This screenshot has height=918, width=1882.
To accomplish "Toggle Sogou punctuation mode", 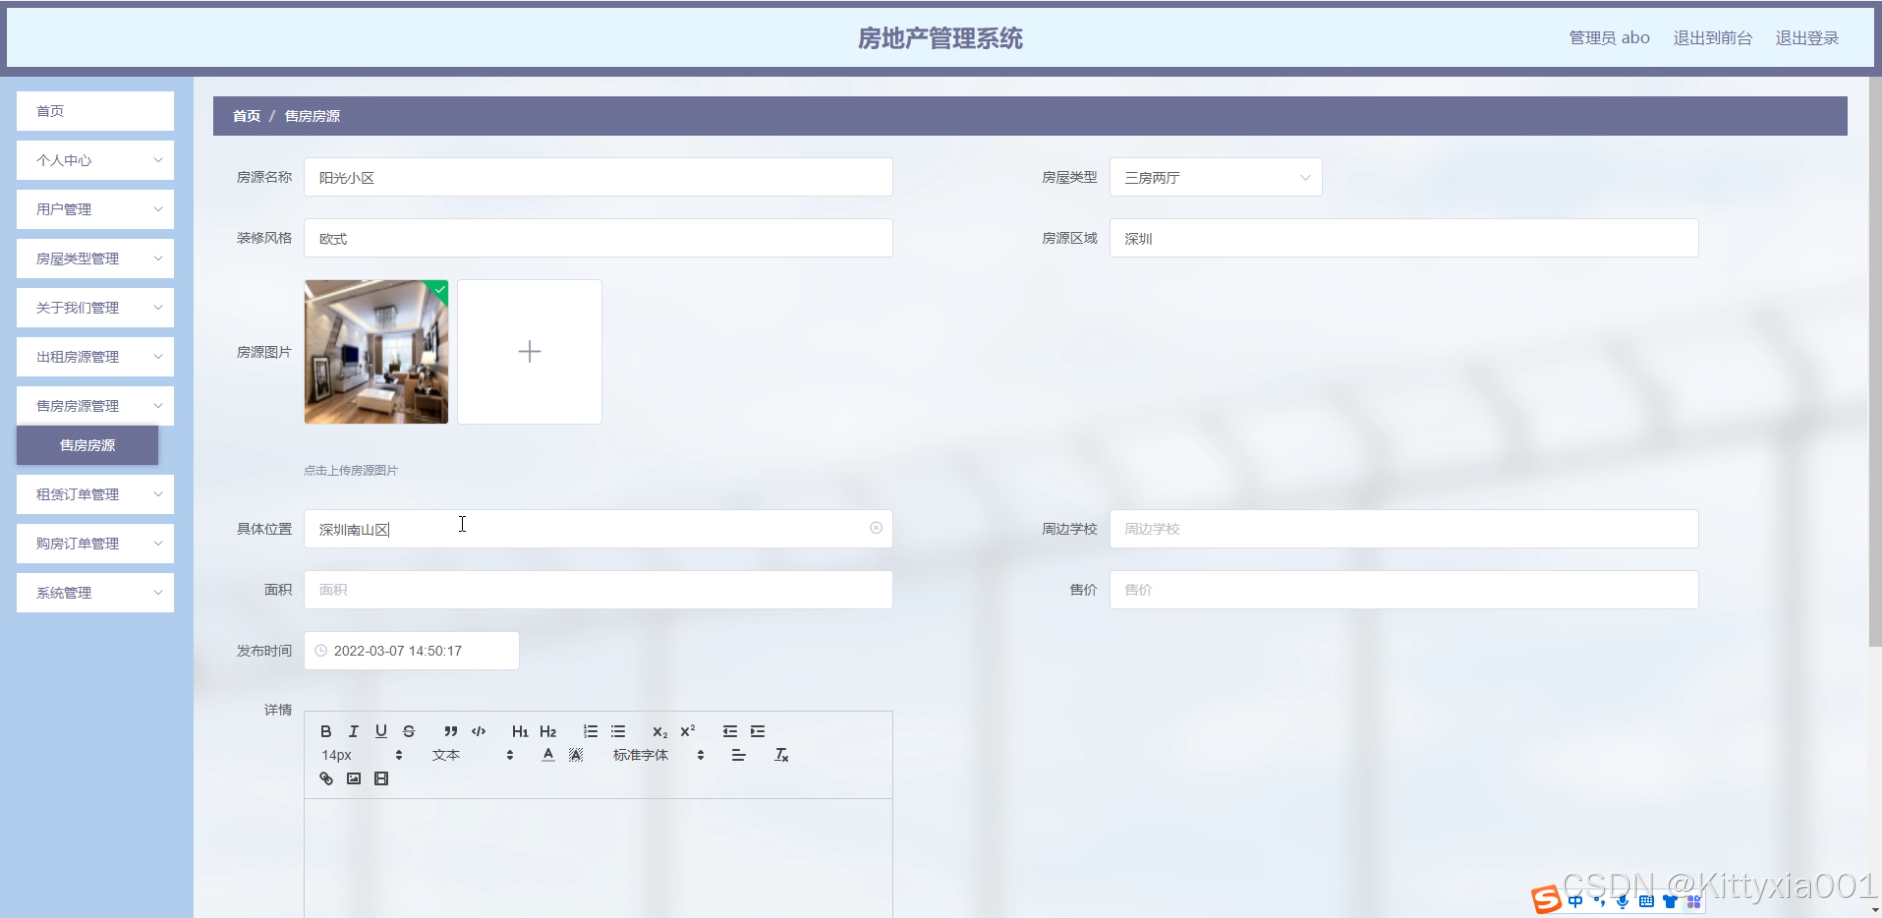I will 1599,901.
